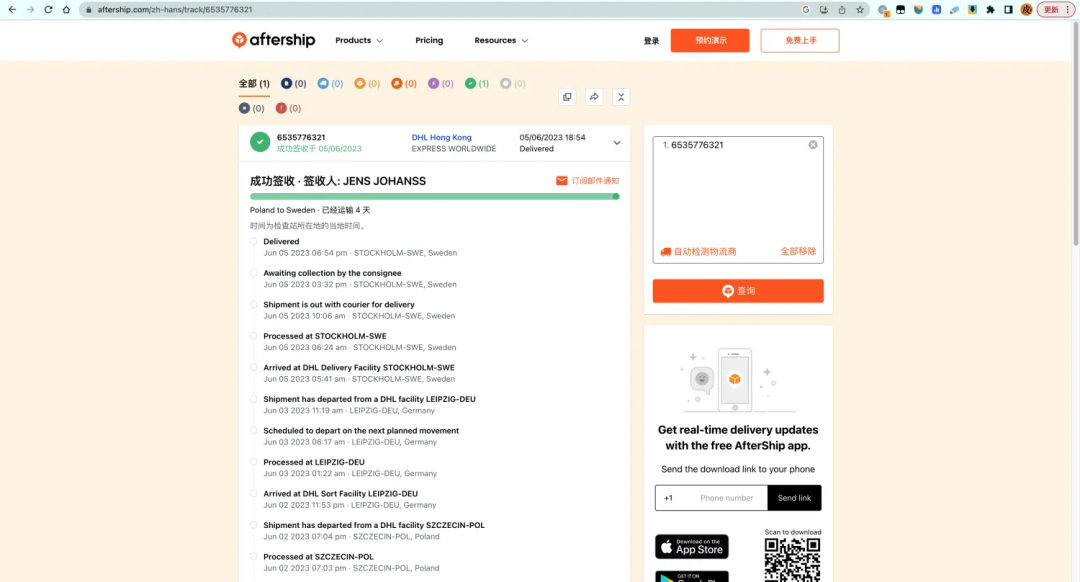Expand the Resources dropdown menu
The image size is (1080, 582).
click(x=501, y=41)
